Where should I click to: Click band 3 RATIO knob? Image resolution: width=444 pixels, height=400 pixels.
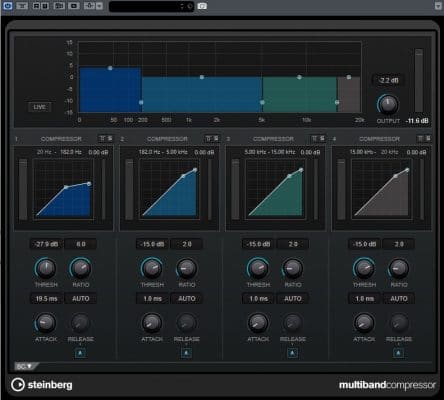point(293,268)
